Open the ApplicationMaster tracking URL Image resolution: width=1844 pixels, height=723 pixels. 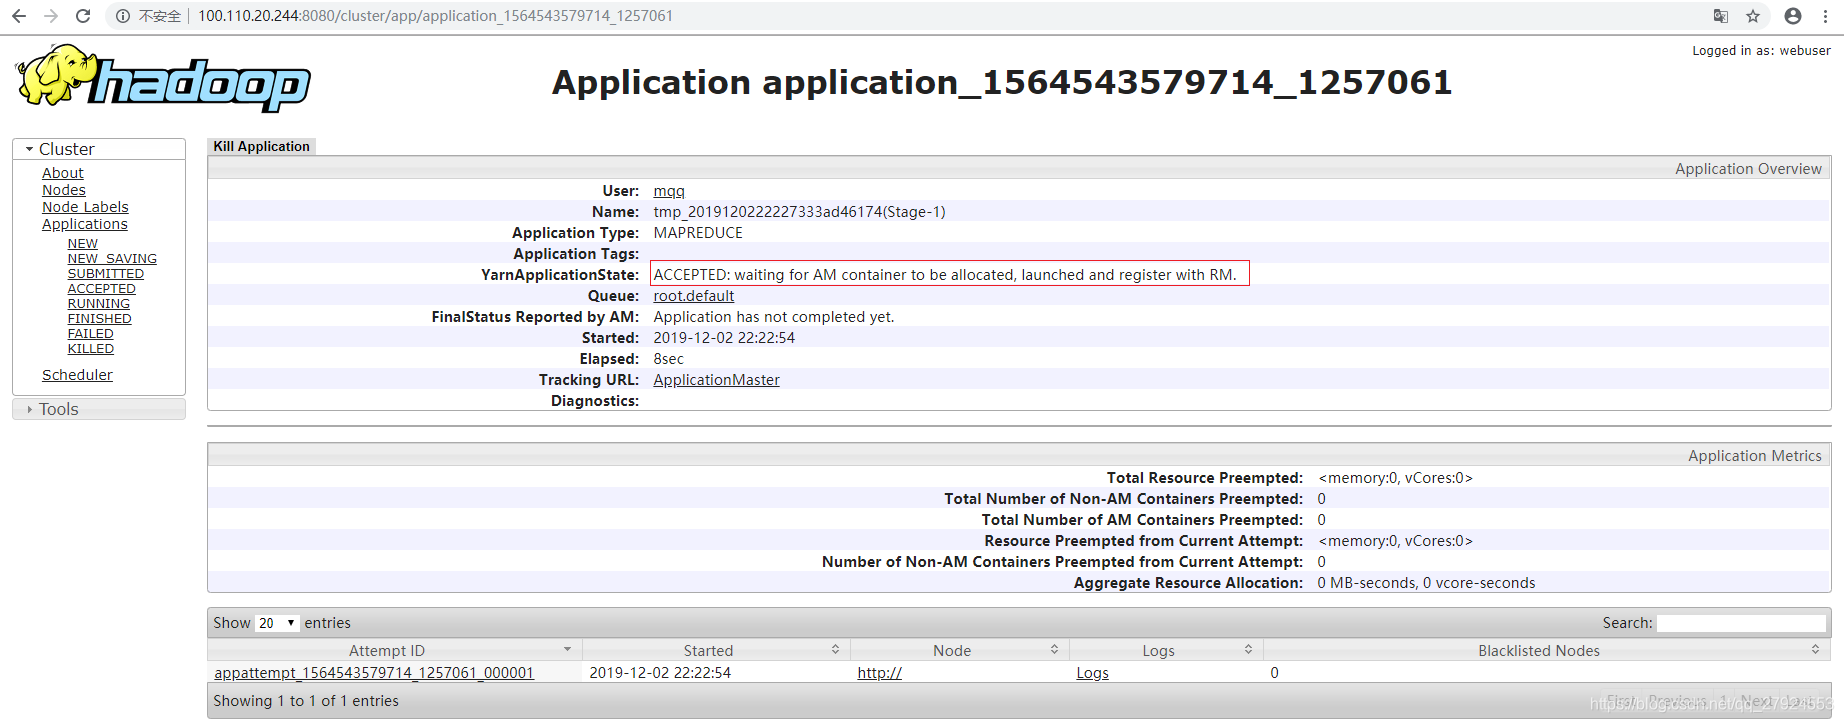(716, 380)
